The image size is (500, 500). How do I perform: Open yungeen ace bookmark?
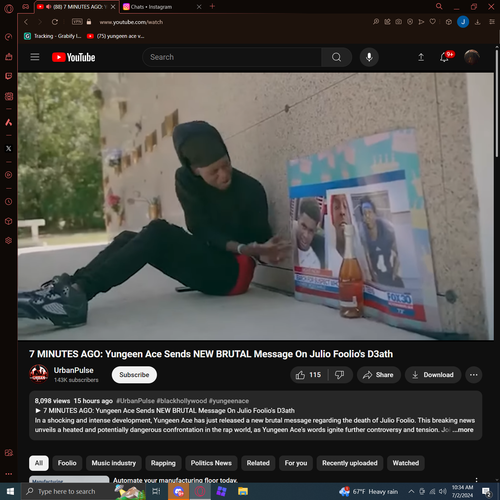point(115,36)
